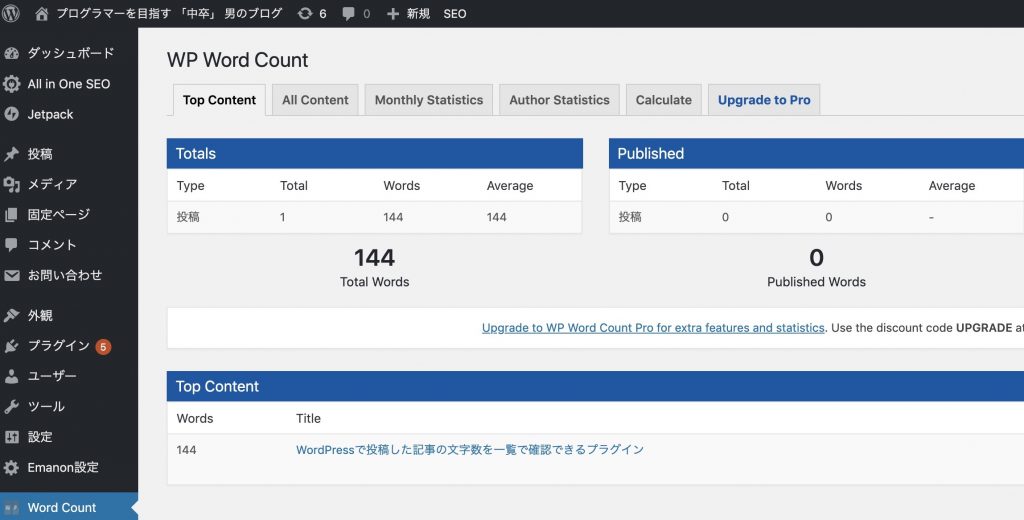Click the ツール wrench icon

click(11, 407)
